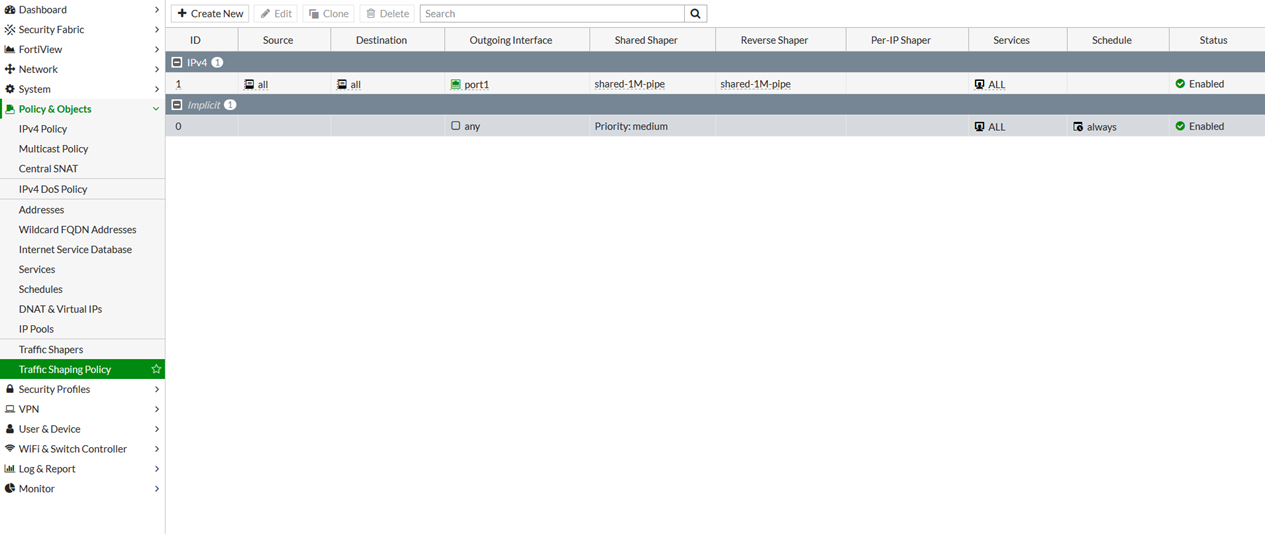
Task: Click the search input field
Action: 552,14
